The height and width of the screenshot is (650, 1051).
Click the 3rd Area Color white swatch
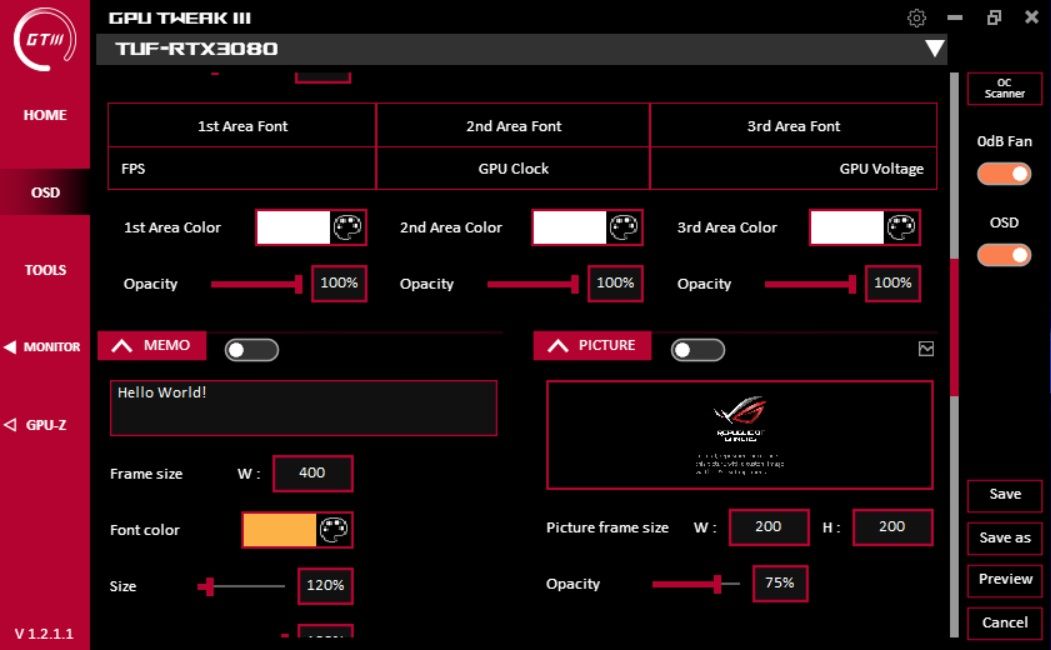point(847,227)
